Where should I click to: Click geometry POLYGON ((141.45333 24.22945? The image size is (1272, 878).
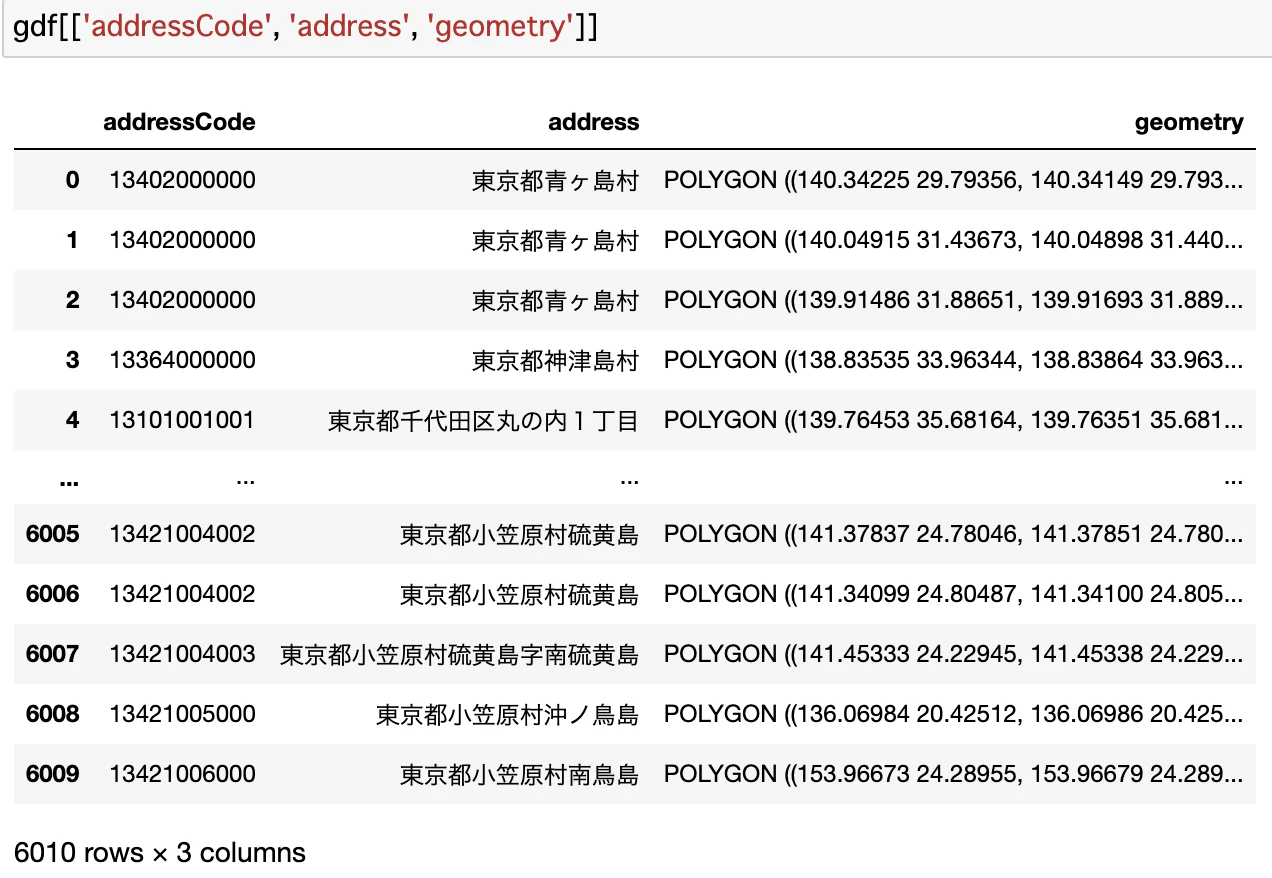954,654
